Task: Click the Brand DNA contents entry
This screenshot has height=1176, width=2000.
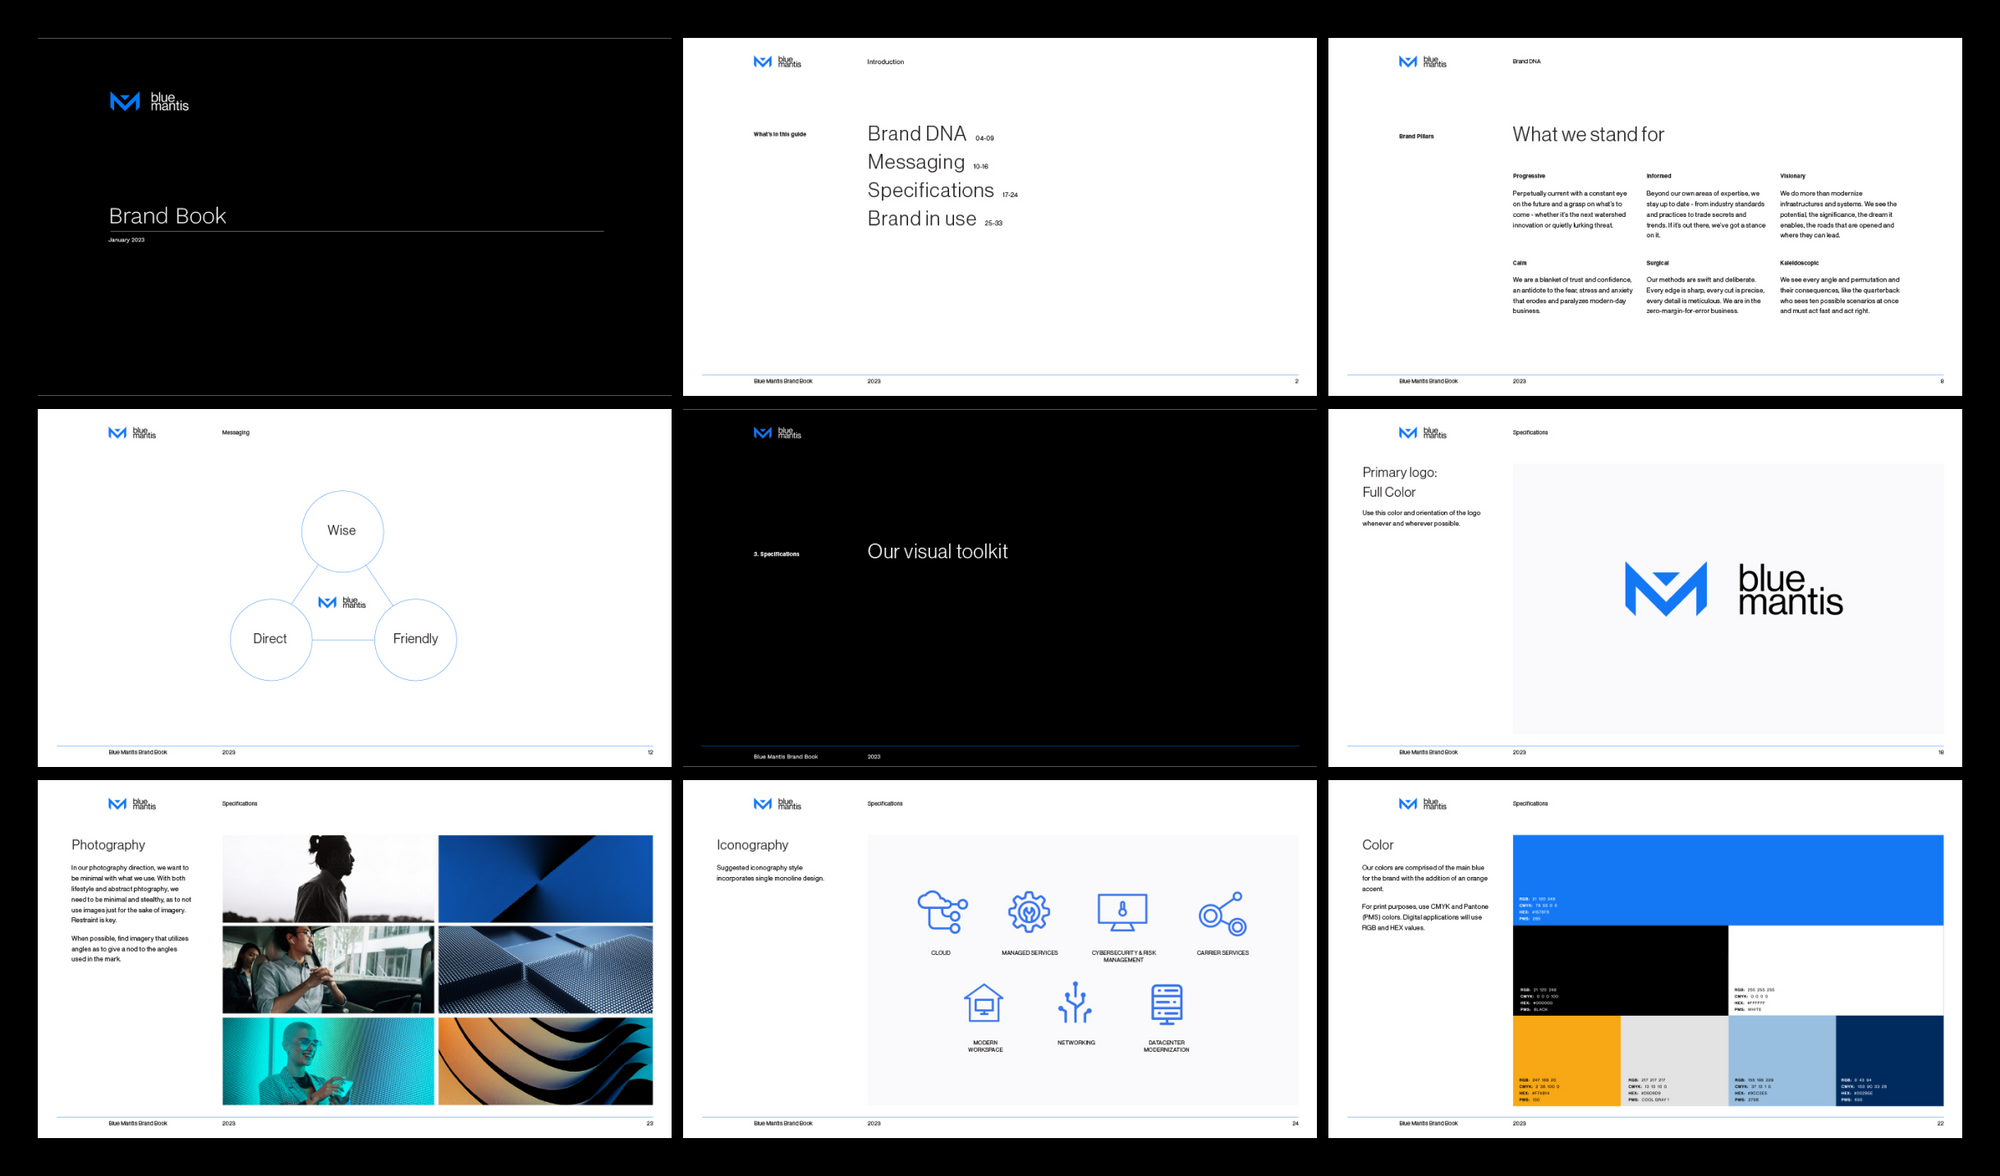Action: (930, 134)
